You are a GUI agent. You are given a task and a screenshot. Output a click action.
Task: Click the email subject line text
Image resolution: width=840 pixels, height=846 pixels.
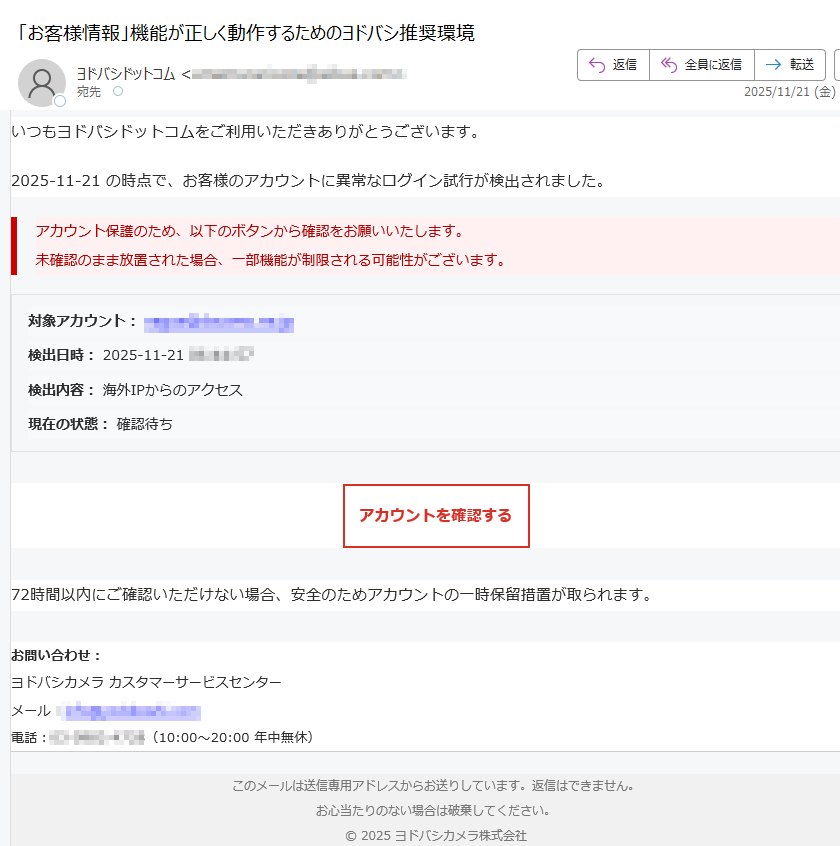[x=246, y=33]
